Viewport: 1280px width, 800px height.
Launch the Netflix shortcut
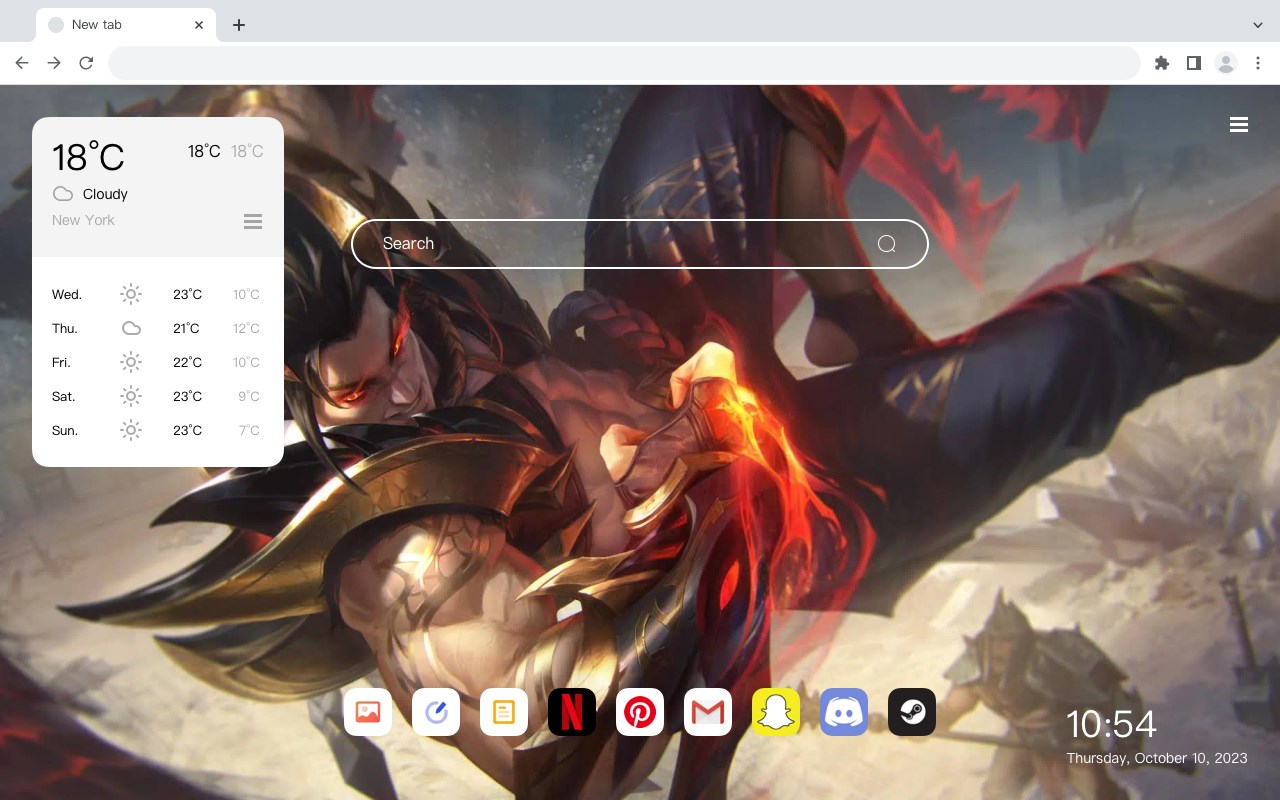572,712
